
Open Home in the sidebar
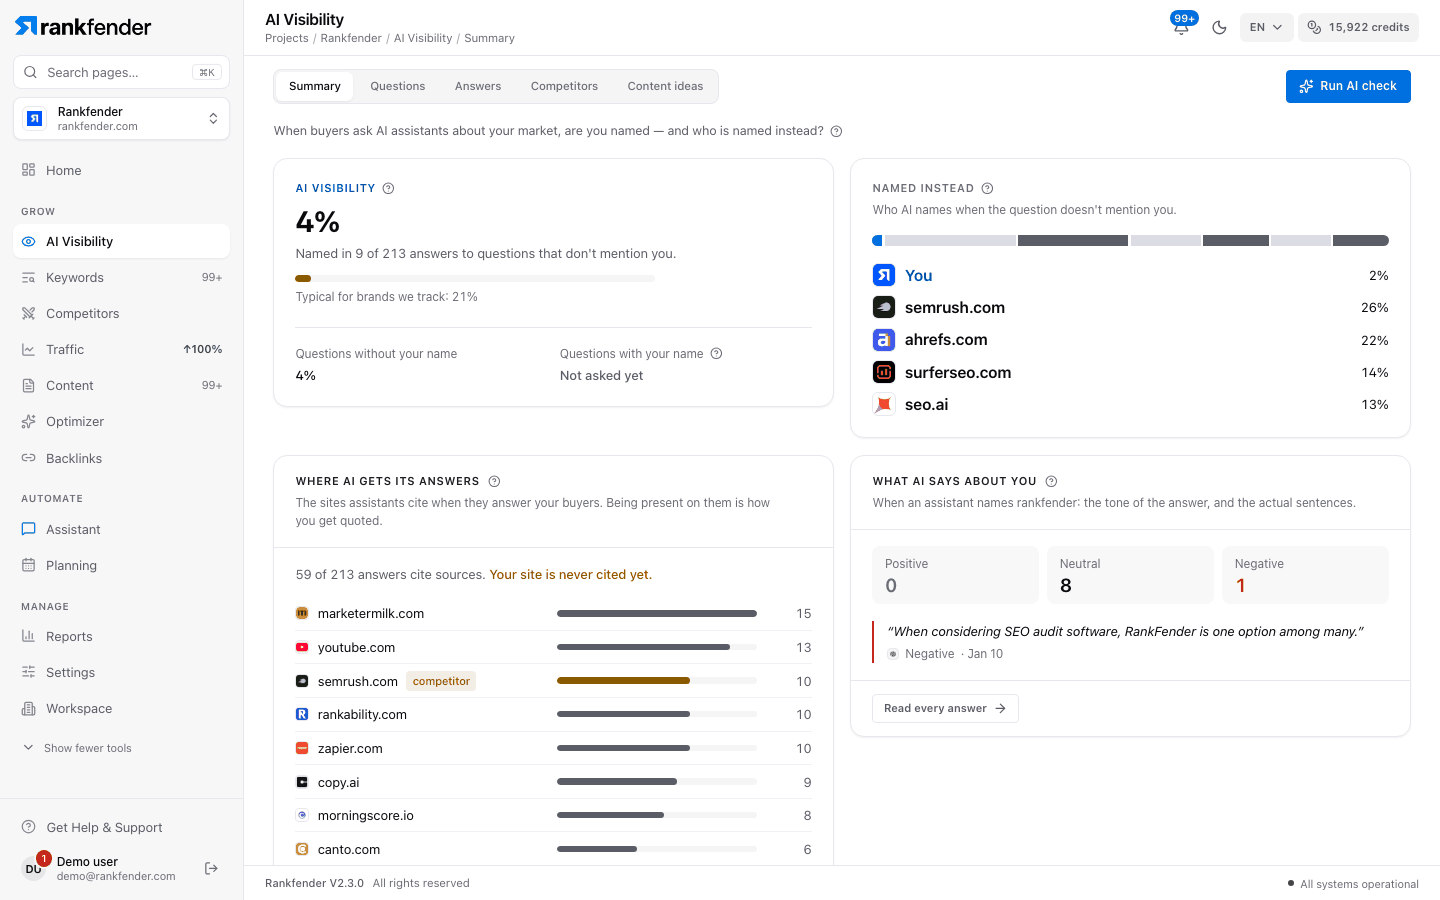coord(121,170)
